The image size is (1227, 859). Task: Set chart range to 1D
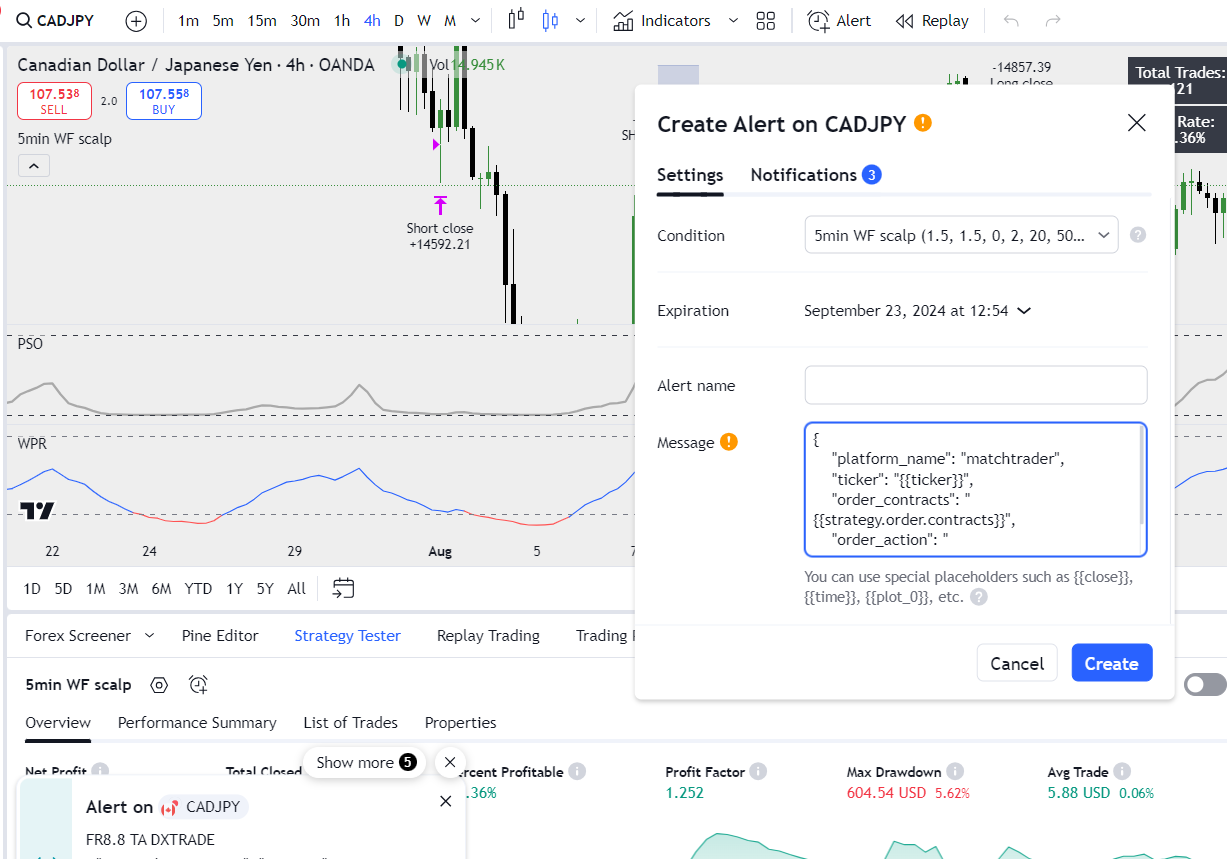(32, 588)
